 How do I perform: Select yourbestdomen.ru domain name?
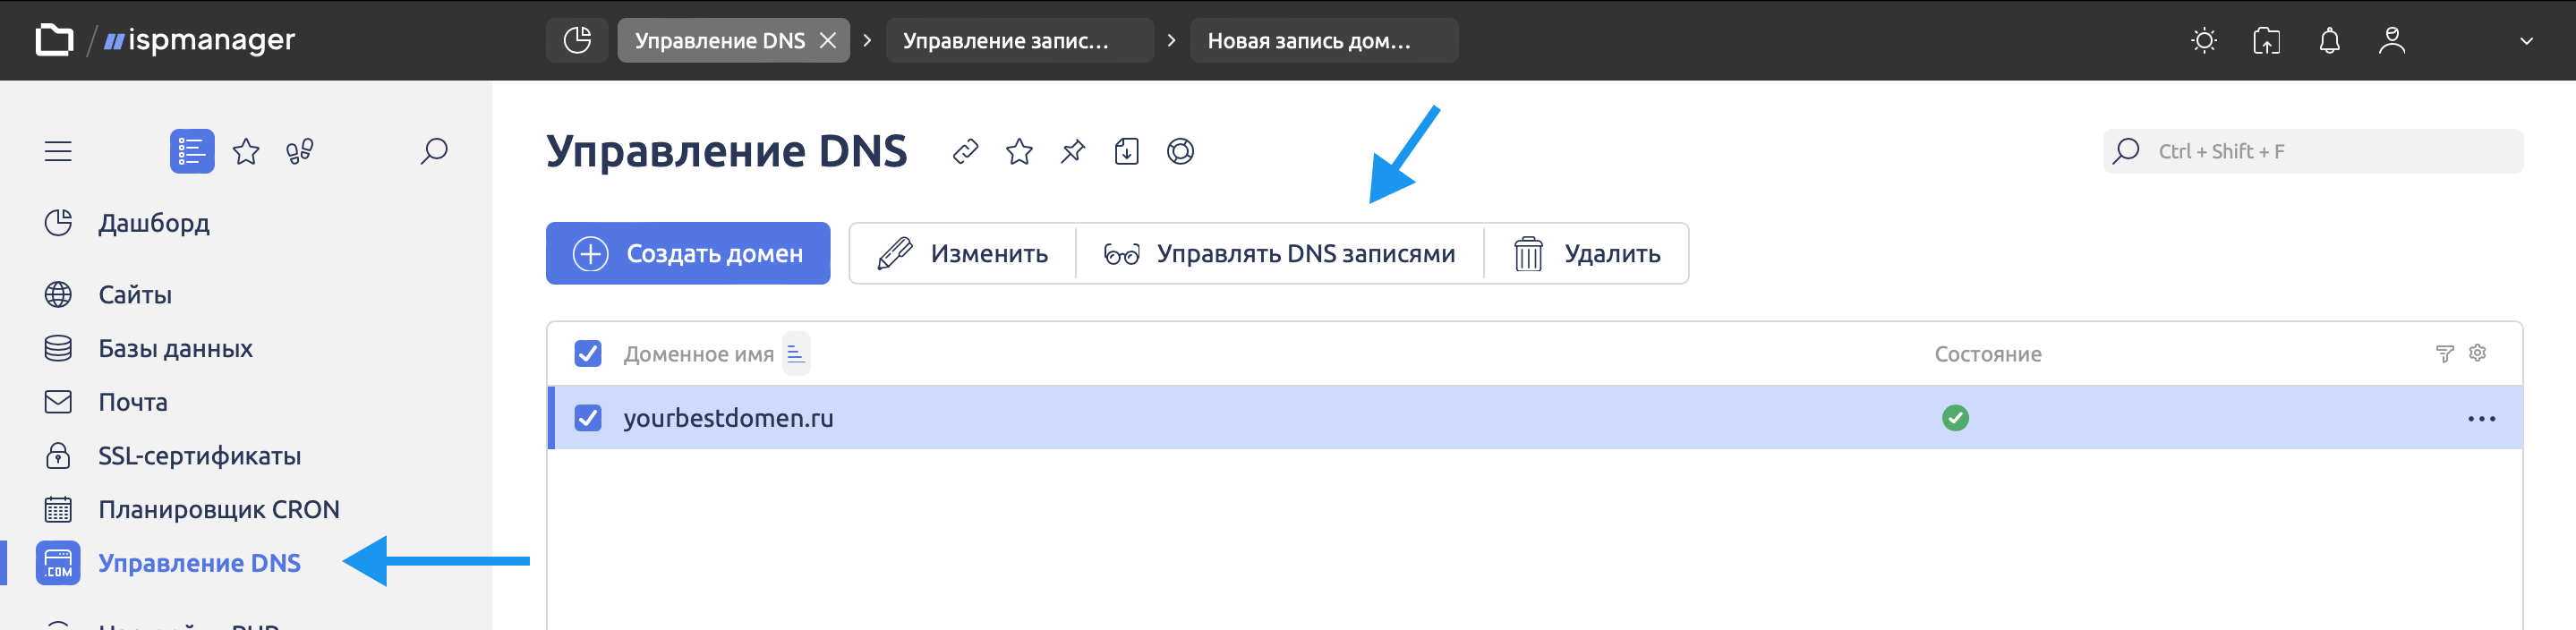coord(728,418)
